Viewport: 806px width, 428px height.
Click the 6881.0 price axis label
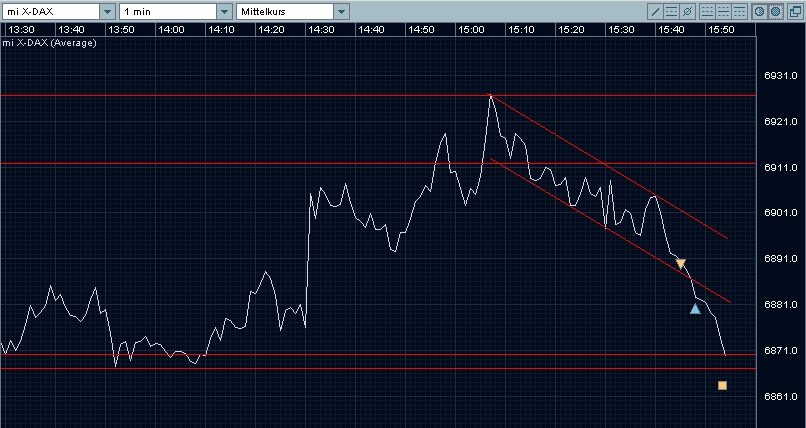781,305
